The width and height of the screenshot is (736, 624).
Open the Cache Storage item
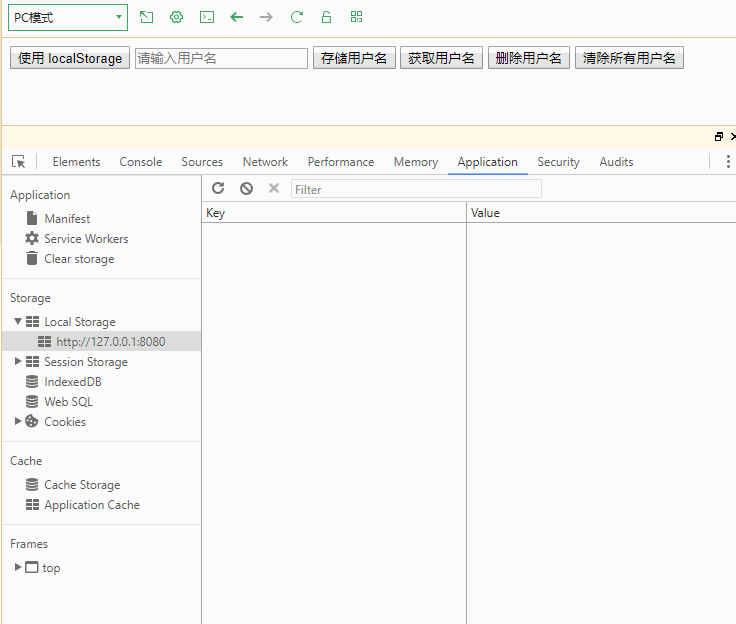pos(82,485)
